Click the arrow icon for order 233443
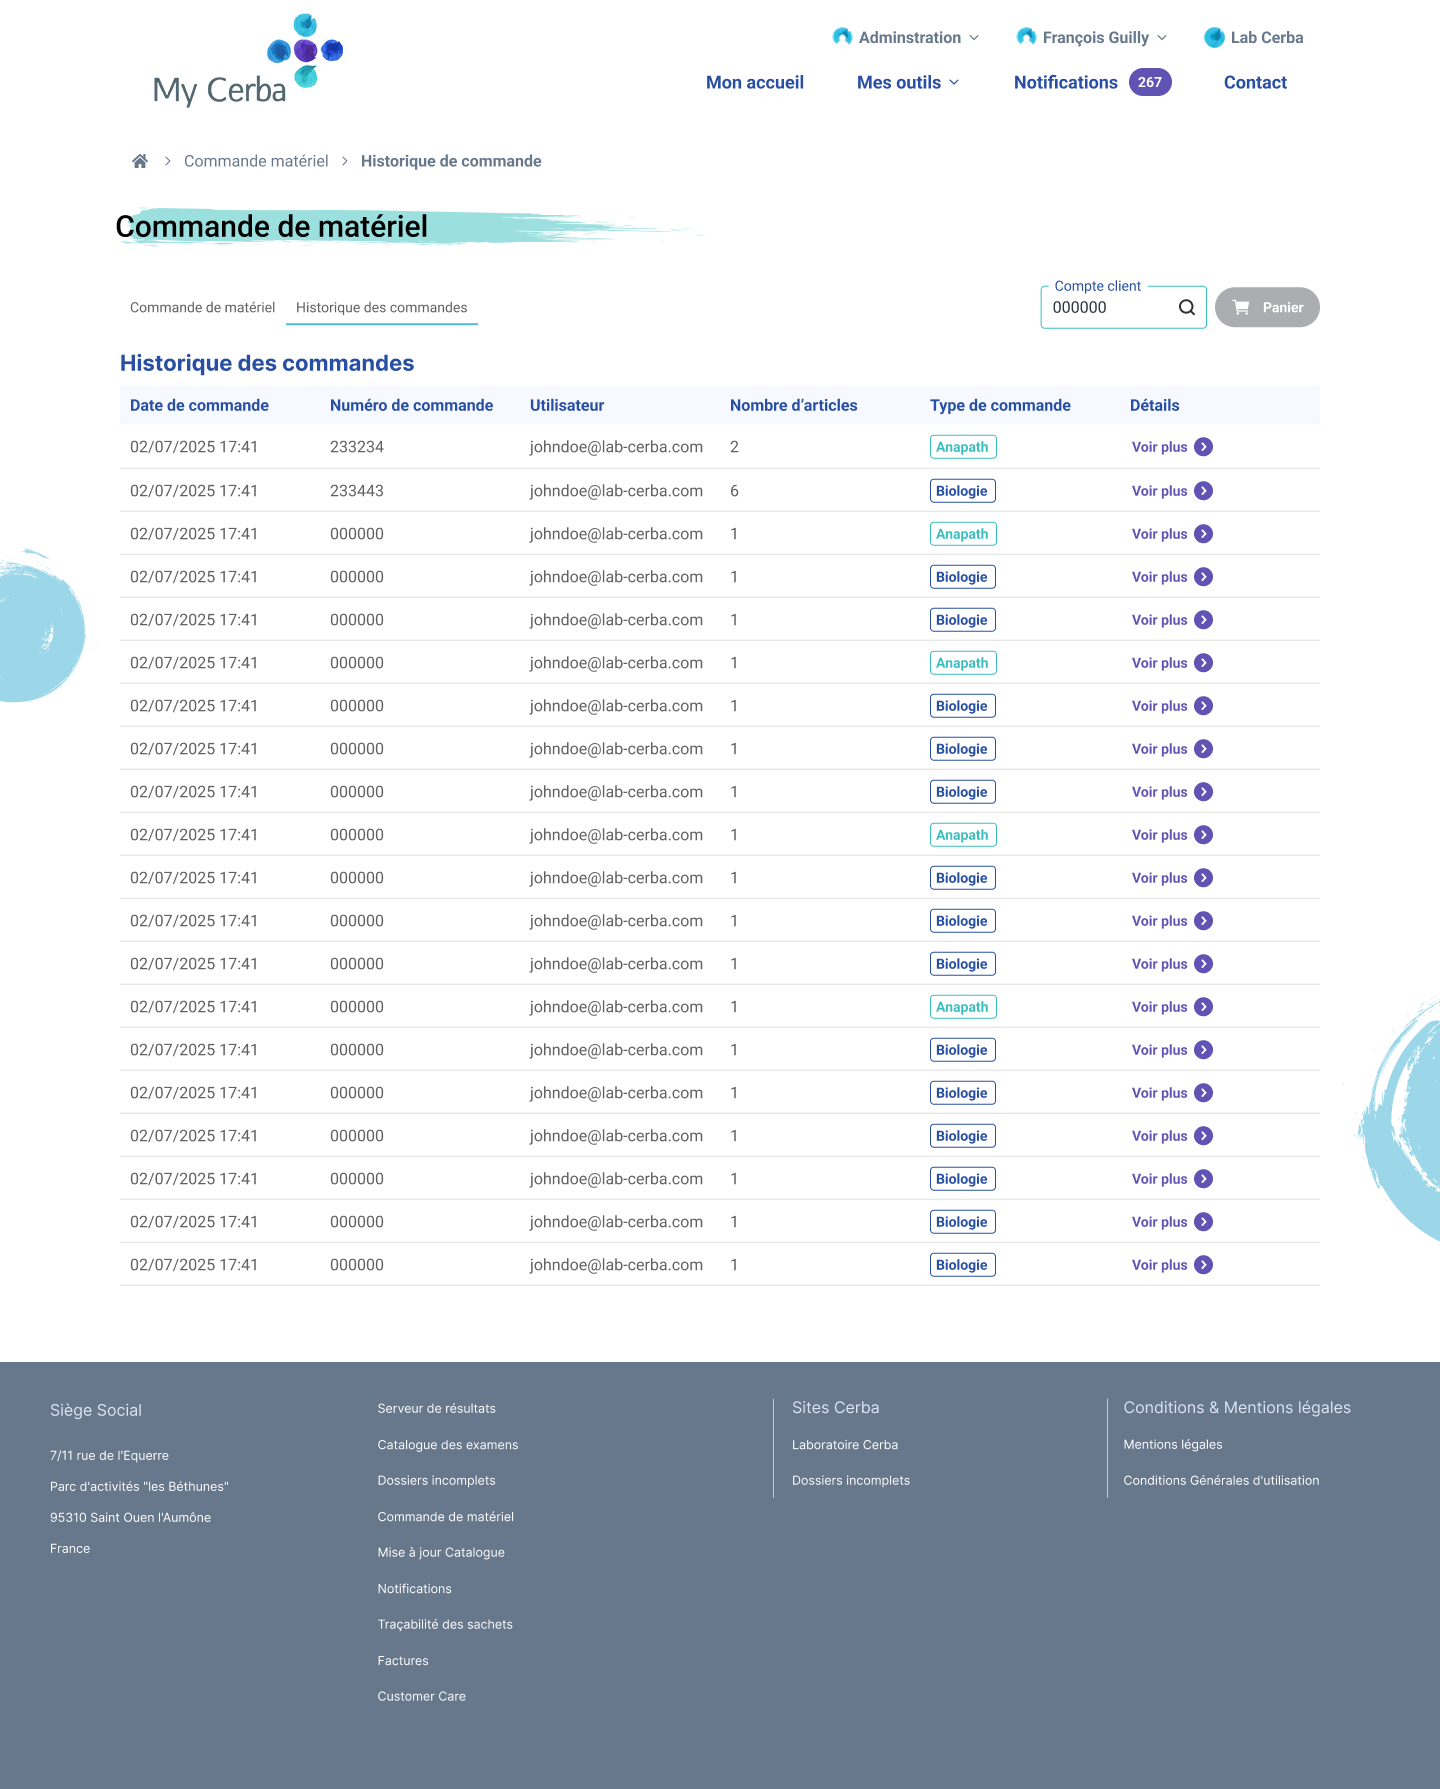This screenshot has height=1789, width=1440. pyautogui.click(x=1204, y=491)
